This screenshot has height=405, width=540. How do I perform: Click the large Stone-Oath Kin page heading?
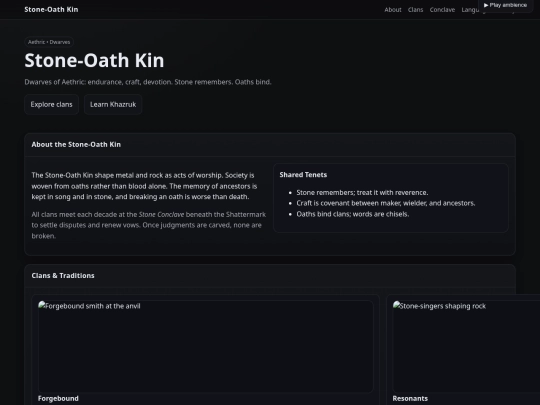[x=94, y=60]
